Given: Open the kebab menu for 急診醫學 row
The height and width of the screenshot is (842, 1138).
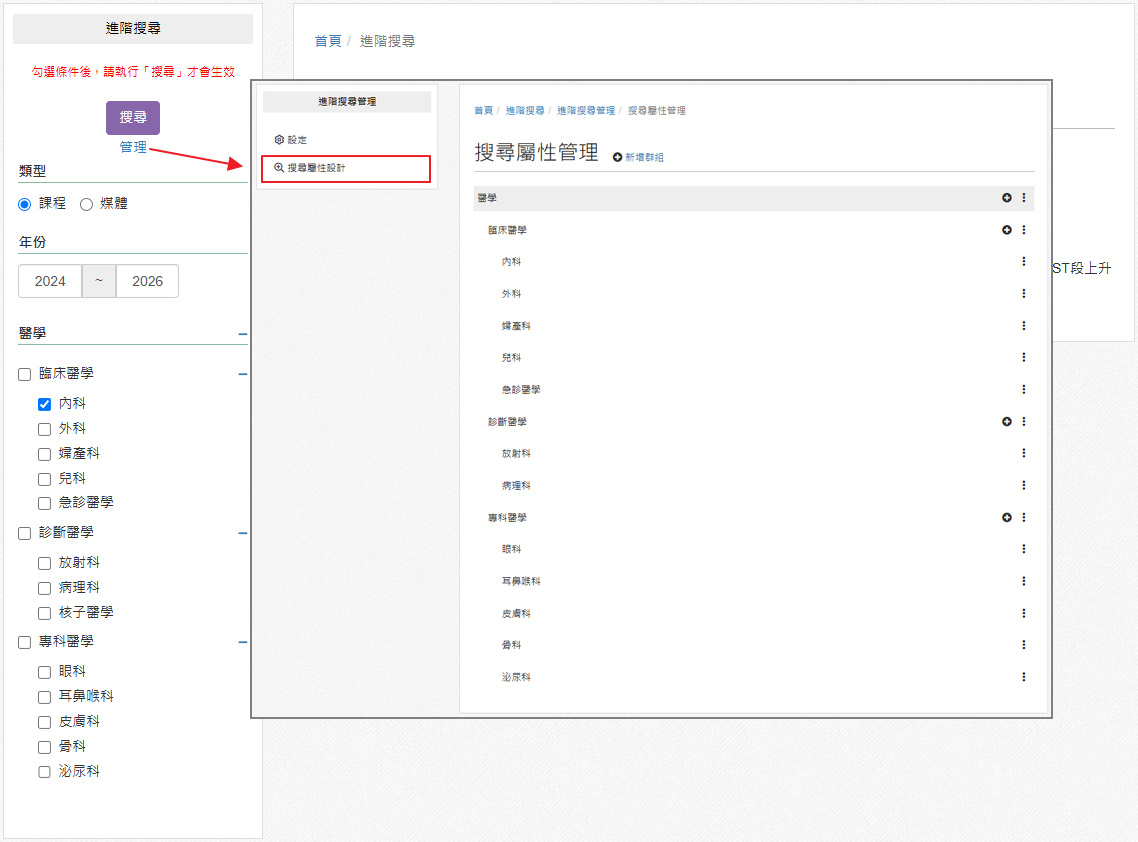Looking at the screenshot, I should [x=1024, y=389].
